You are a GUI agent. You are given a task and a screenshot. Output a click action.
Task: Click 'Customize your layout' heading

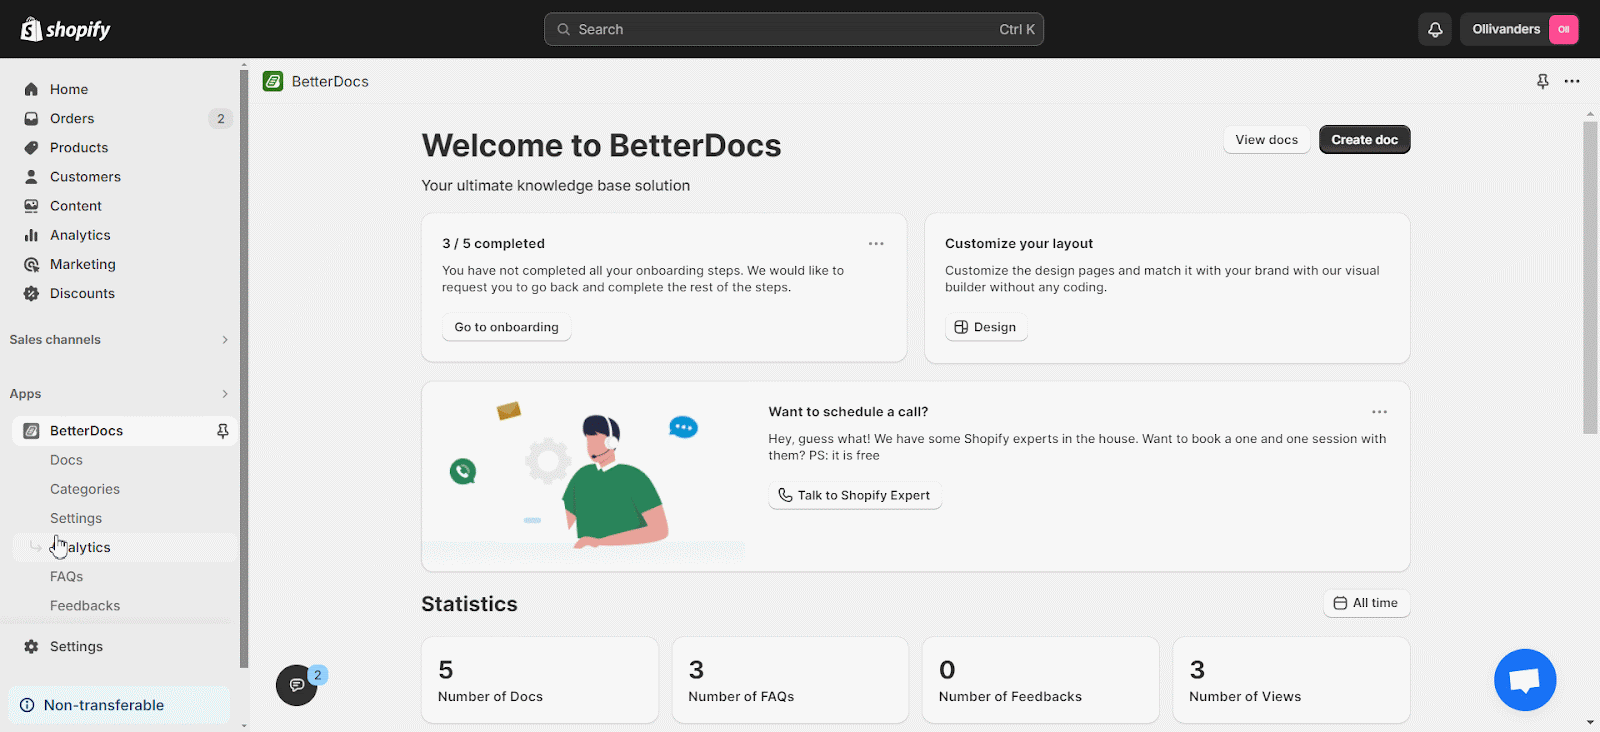click(x=1018, y=244)
